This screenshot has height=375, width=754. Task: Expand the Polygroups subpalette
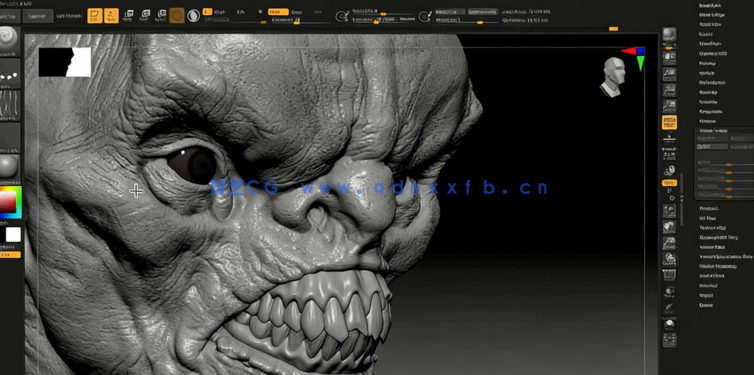coord(711,111)
